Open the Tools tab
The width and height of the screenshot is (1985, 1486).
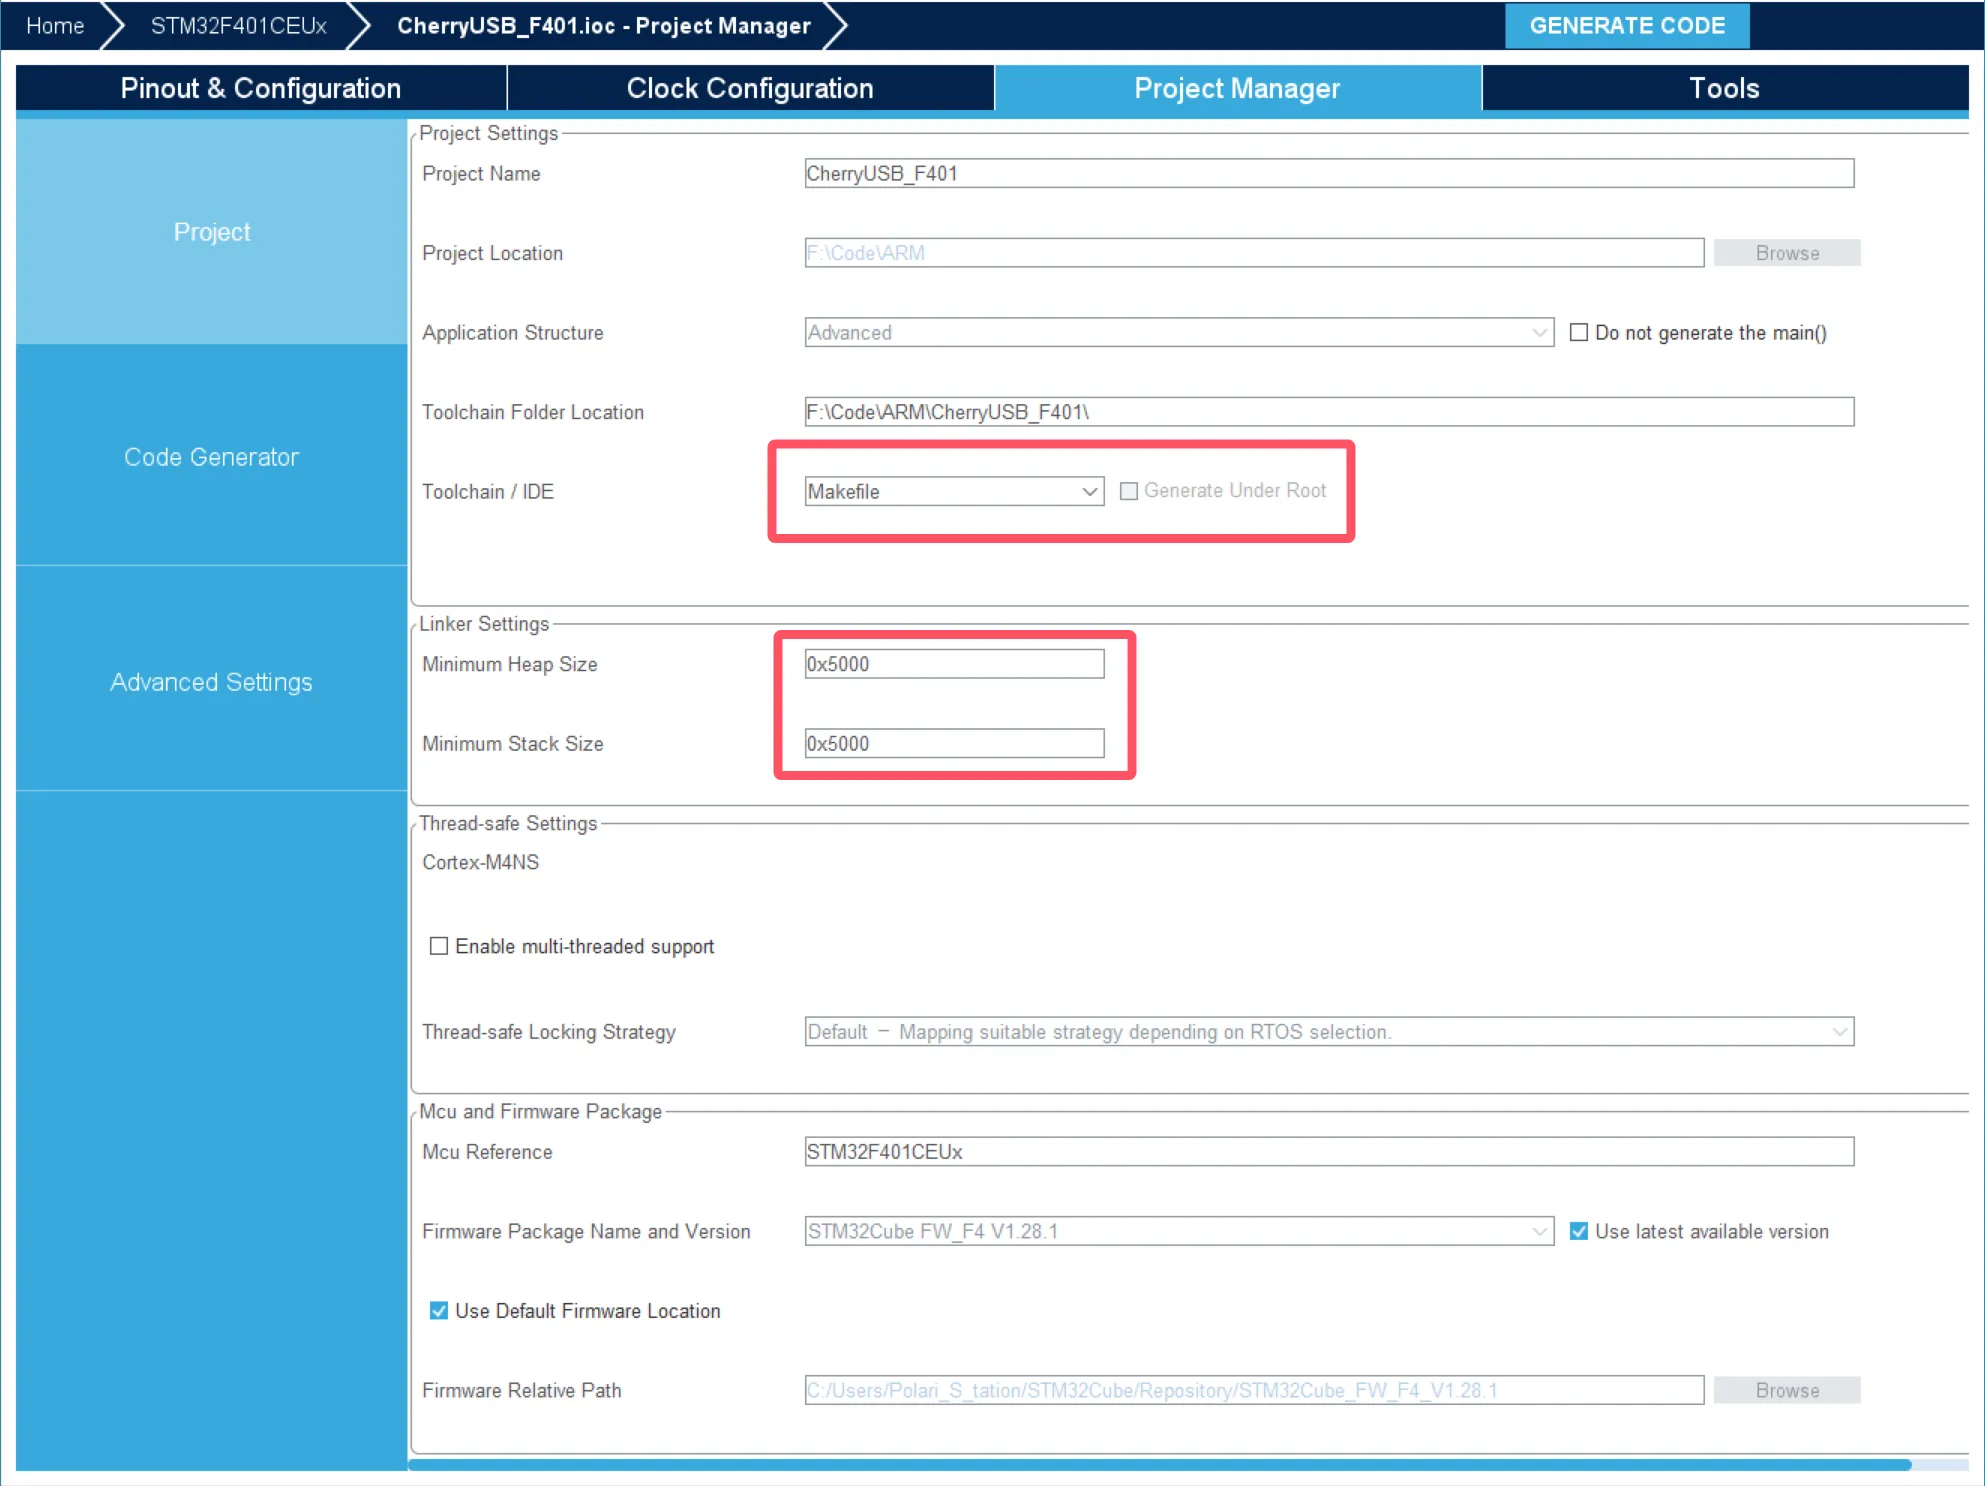point(1724,88)
